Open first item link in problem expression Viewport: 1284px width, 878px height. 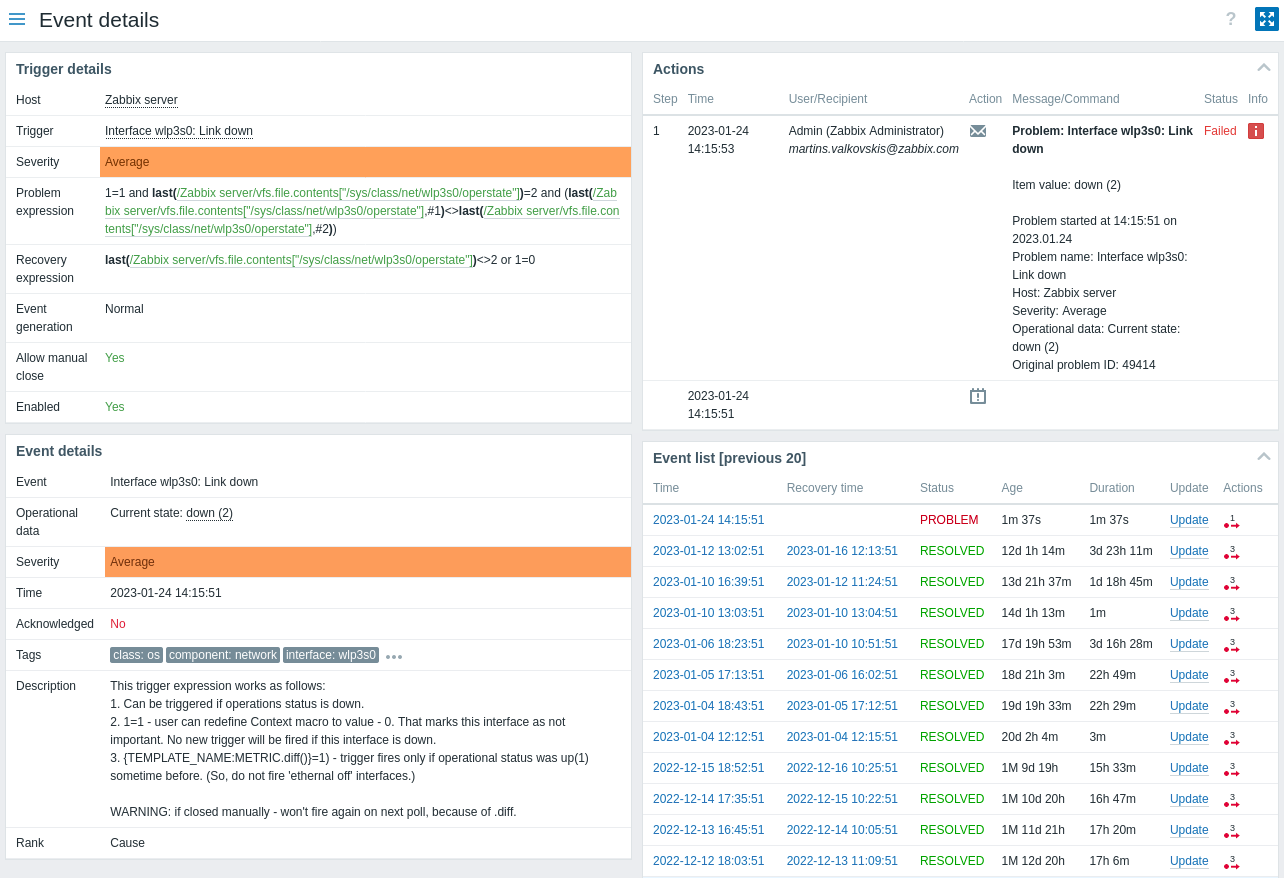tap(349, 193)
